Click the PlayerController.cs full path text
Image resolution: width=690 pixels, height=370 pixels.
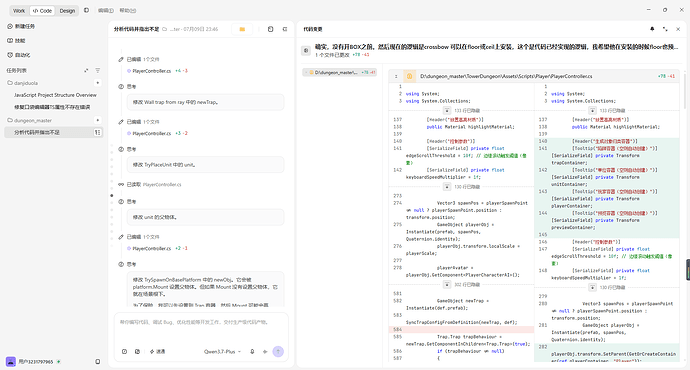pyautogui.click(x=506, y=76)
